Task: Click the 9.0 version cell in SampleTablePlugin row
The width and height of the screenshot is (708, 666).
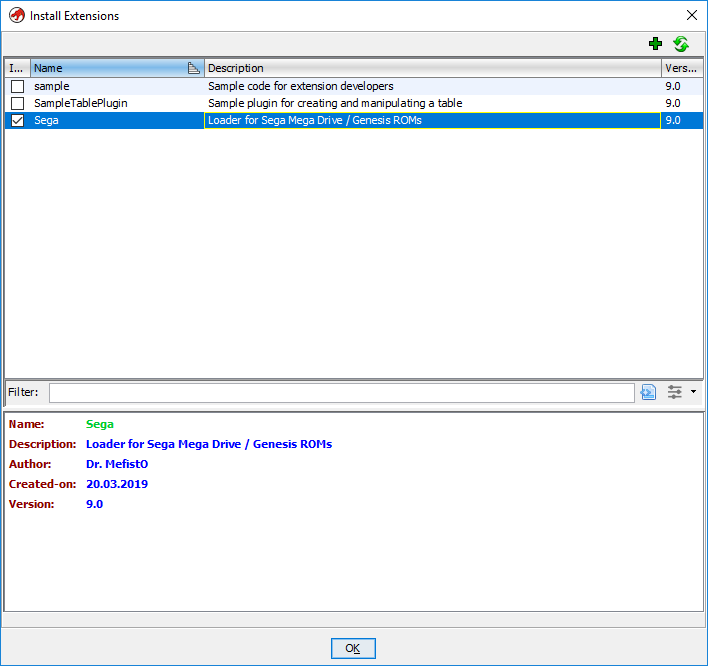Action: [682, 103]
